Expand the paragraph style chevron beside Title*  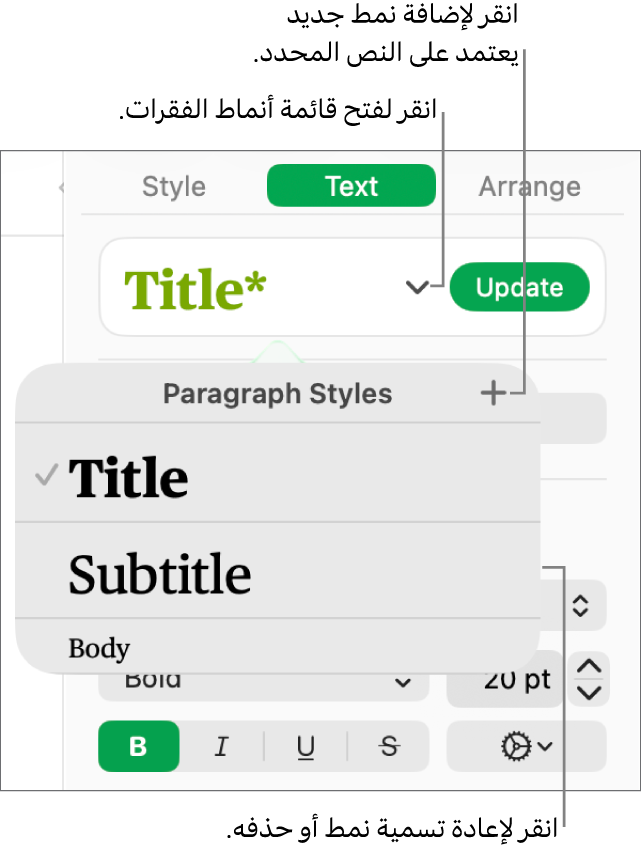pyautogui.click(x=417, y=288)
